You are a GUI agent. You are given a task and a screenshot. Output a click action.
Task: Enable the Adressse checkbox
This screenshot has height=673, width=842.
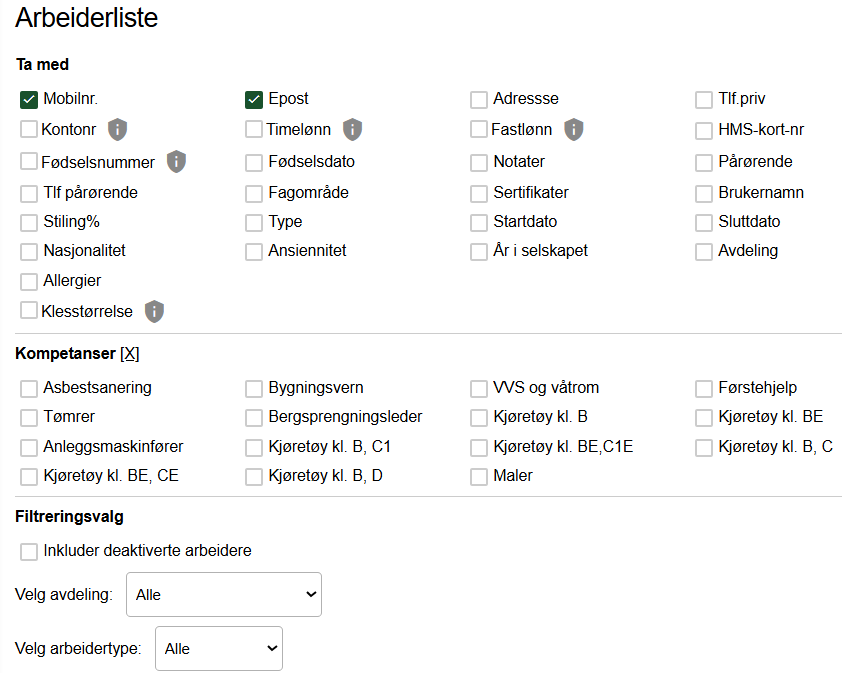pos(479,99)
